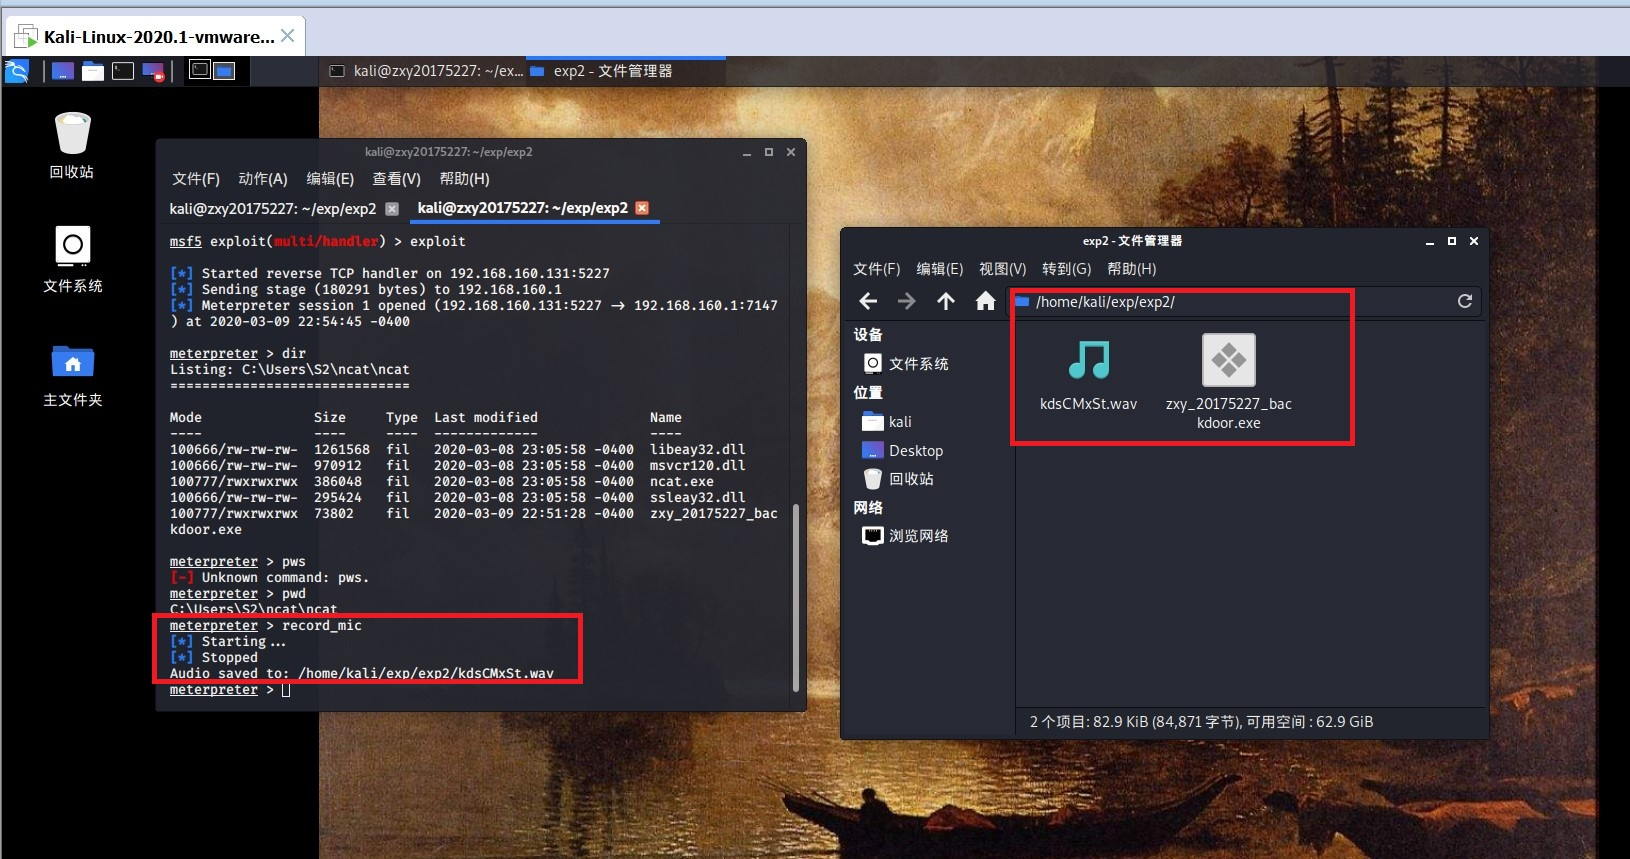1630x859 pixels.
Task: Select the 主文件夹 home folder desktop icon
Action: (x=73, y=375)
